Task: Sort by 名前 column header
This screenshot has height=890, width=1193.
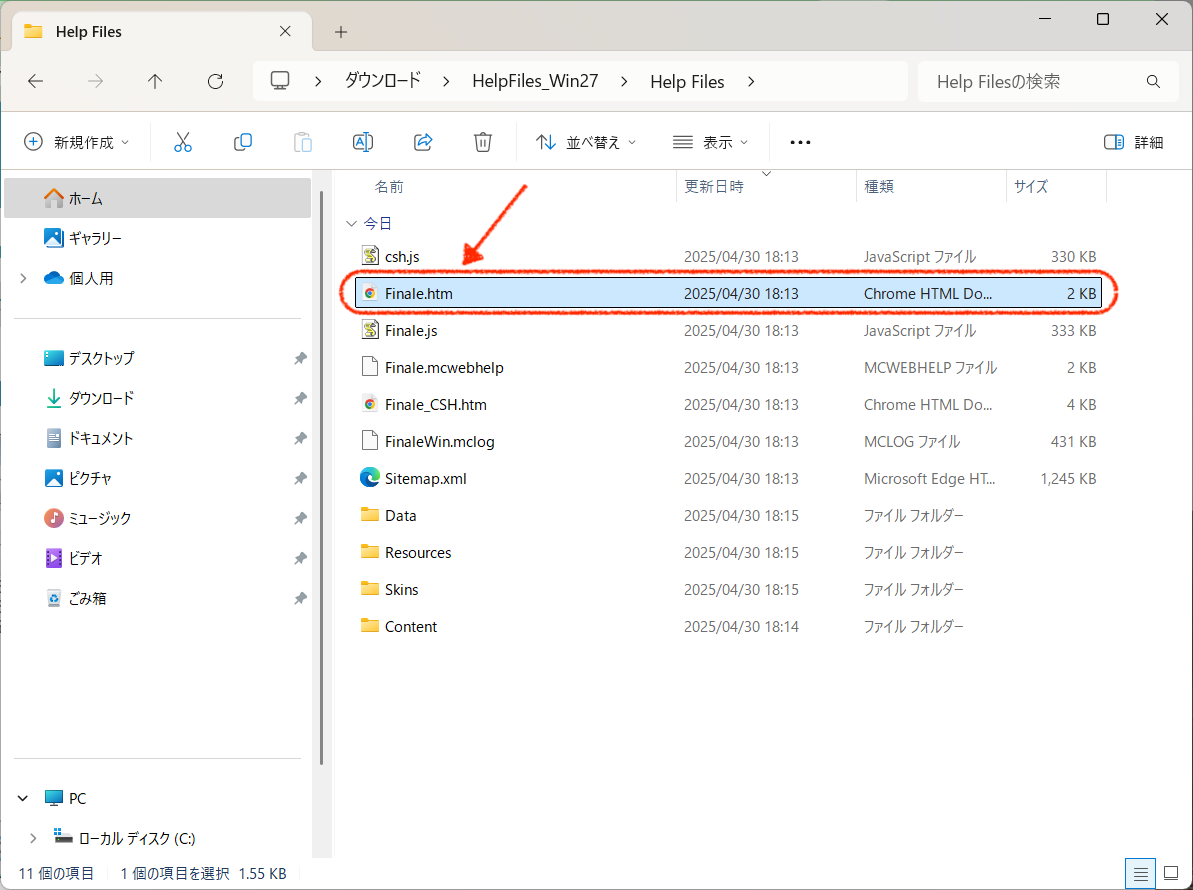Action: pyautogui.click(x=389, y=187)
